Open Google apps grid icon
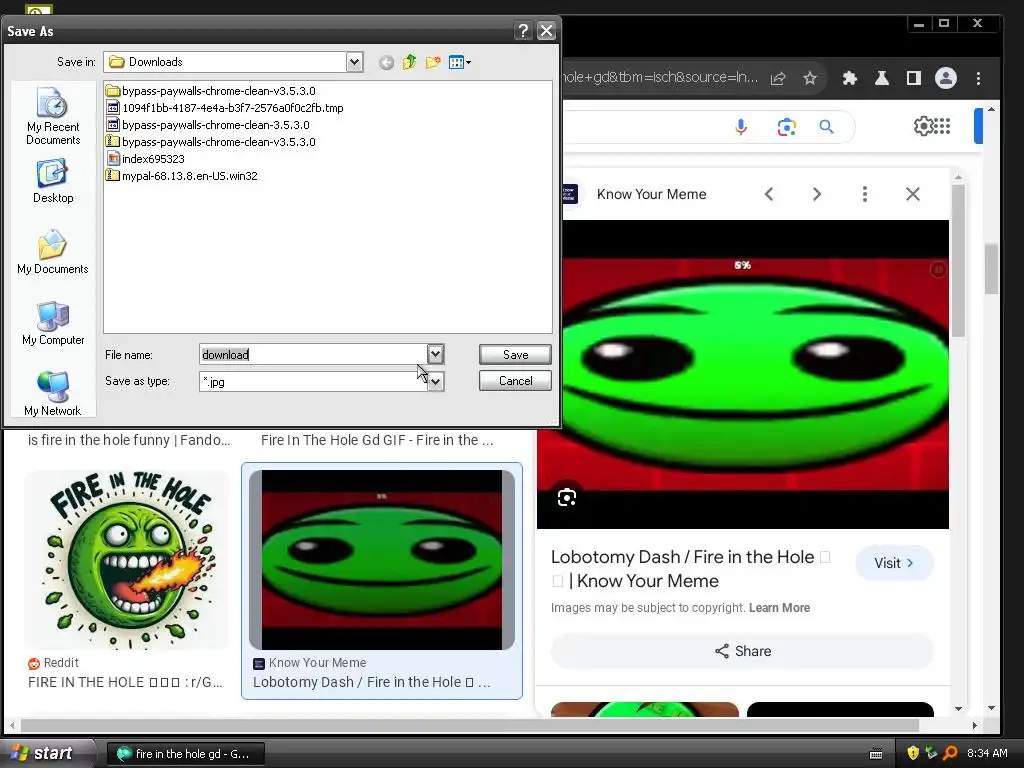This screenshot has width=1024, height=768. pyautogui.click(x=942, y=125)
